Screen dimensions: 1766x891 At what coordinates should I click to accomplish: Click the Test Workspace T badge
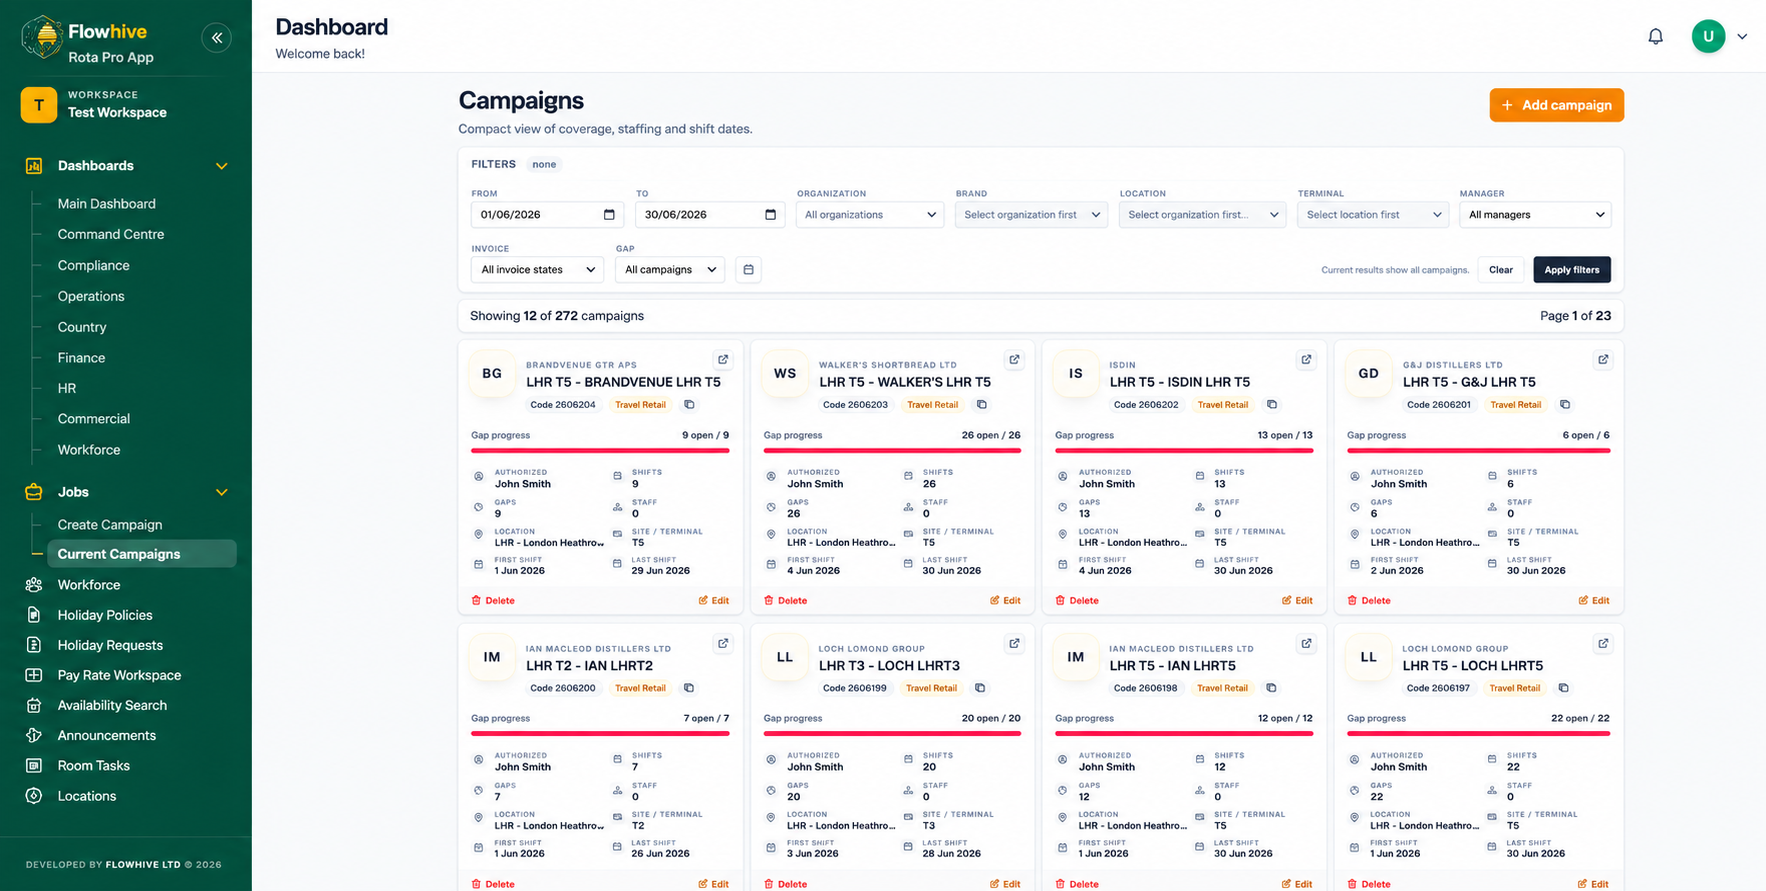pyautogui.click(x=38, y=104)
